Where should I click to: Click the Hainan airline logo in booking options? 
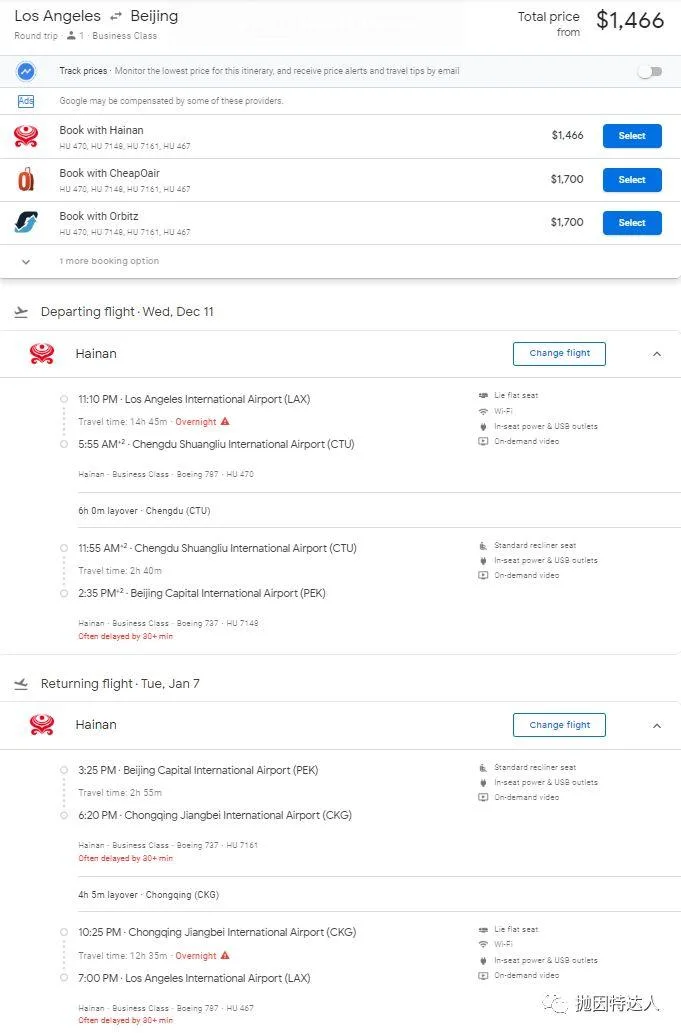click(26, 136)
